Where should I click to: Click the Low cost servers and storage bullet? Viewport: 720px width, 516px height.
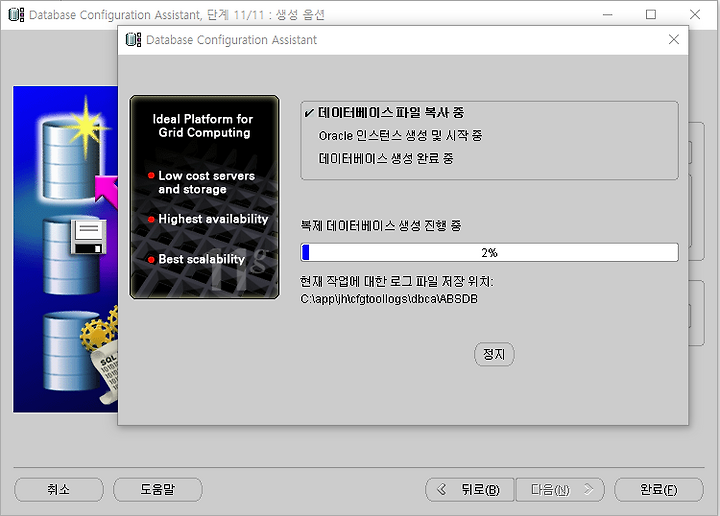201,182
